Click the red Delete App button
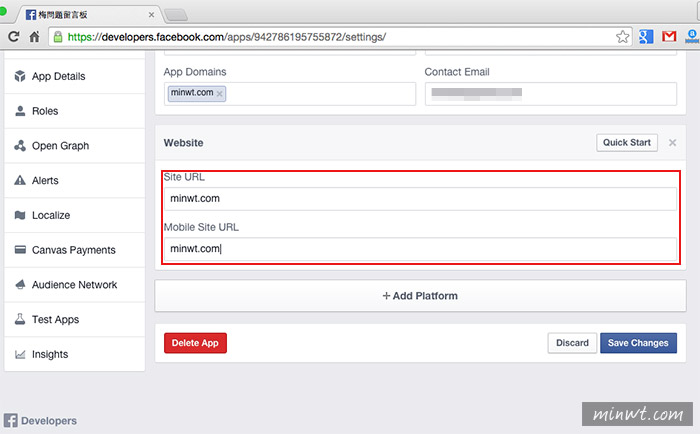 point(195,343)
